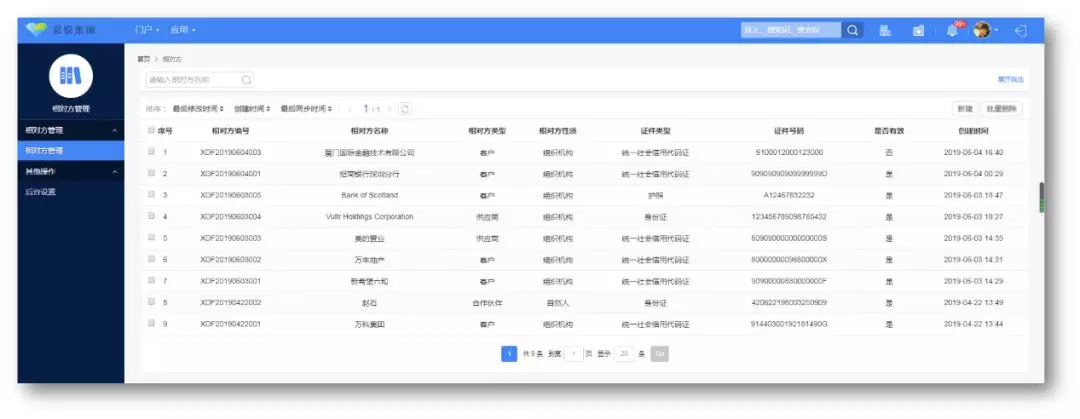
Task: Click the top bar search magnifier button
Action: coord(853,30)
